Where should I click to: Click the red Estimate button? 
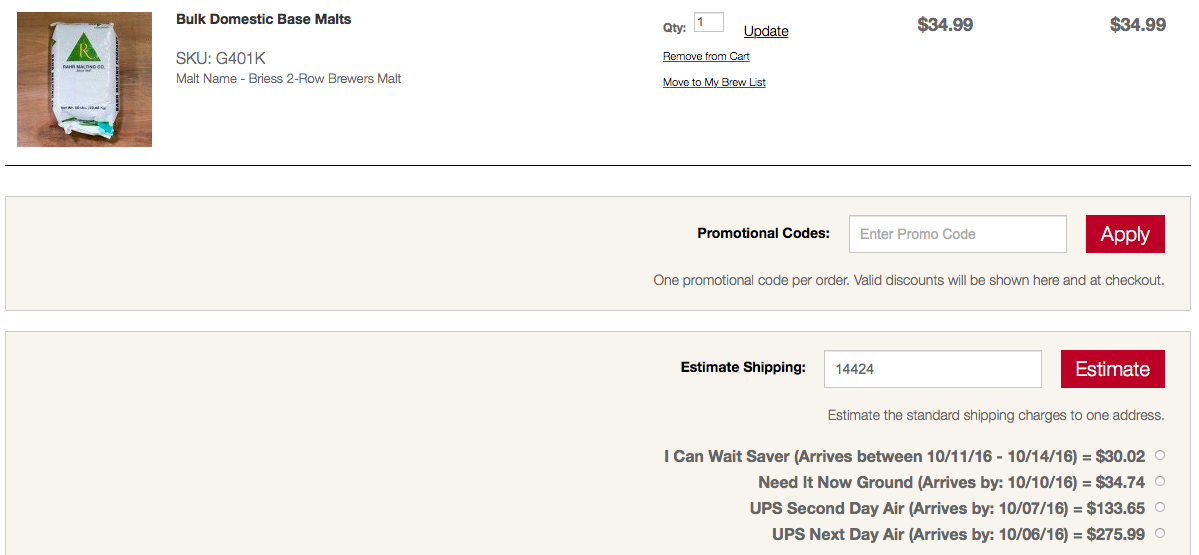pos(1113,368)
